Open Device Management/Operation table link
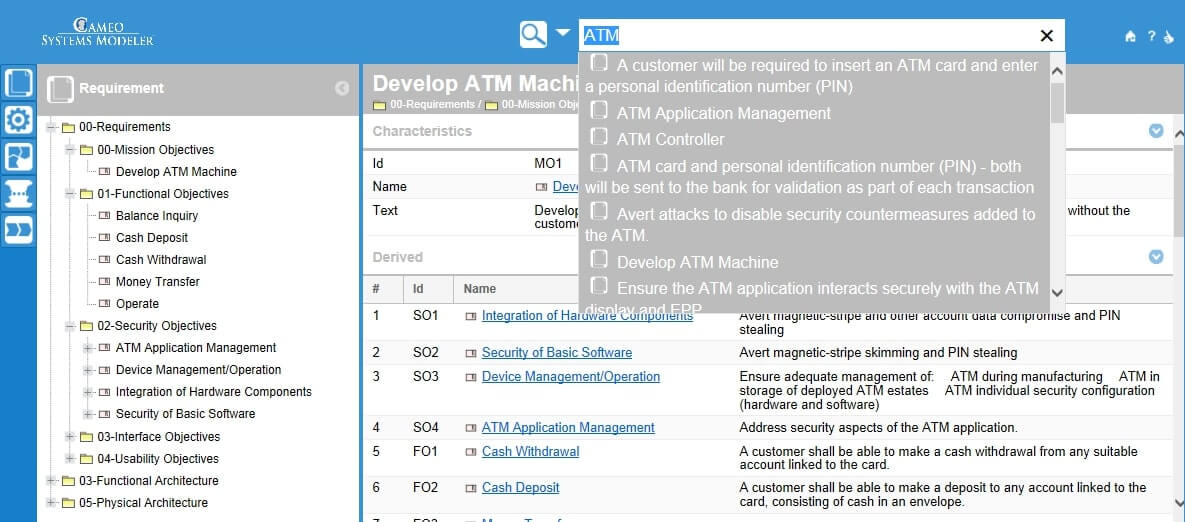This screenshot has height=522, width=1185. click(571, 376)
